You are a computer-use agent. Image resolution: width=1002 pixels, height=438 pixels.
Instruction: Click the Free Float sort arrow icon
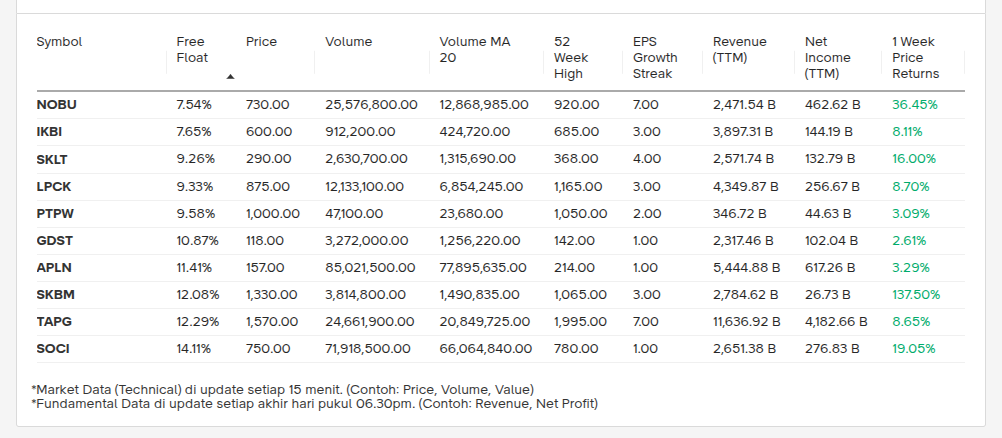tap(231, 76)
